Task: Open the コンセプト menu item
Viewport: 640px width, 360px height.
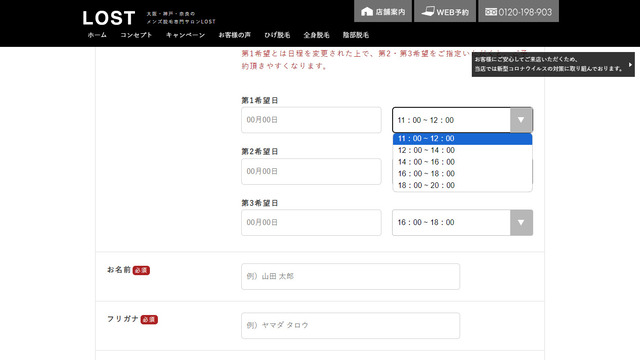Action: tap(136, 35)
